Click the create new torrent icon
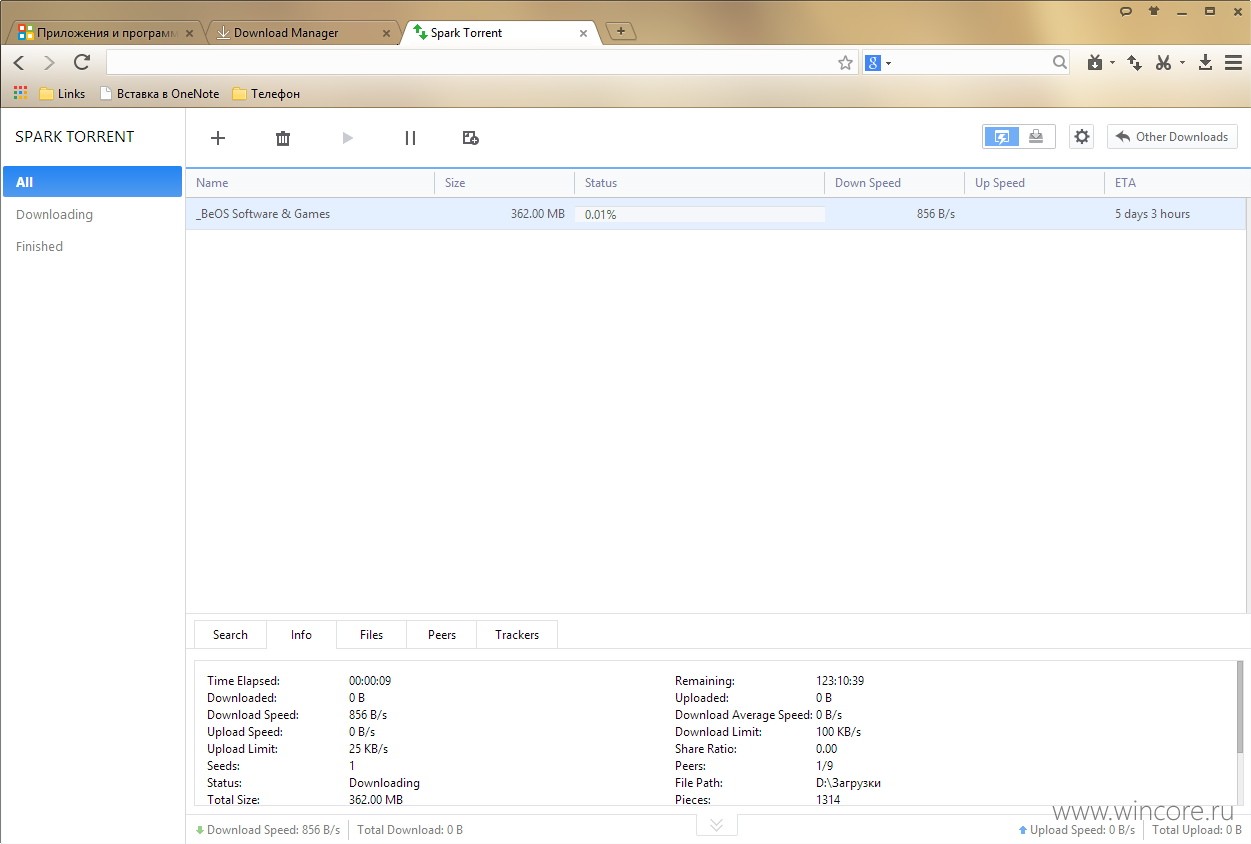This screenshot has width=1251, height=844. pos(471,138)
